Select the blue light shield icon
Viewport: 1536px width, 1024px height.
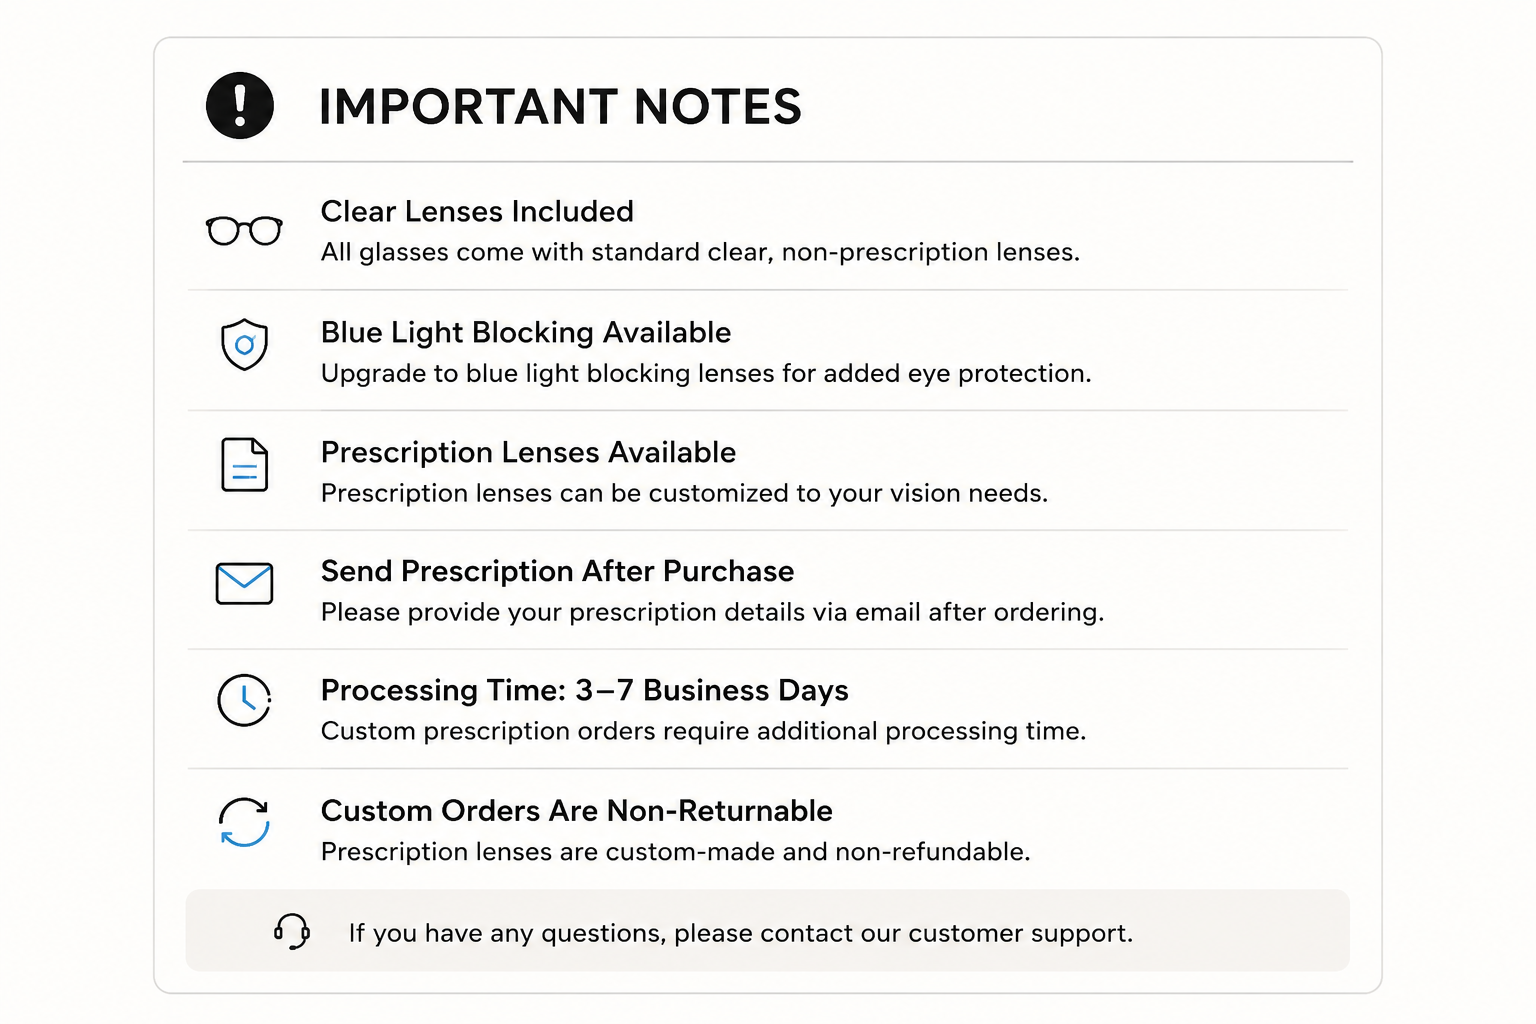244,345
